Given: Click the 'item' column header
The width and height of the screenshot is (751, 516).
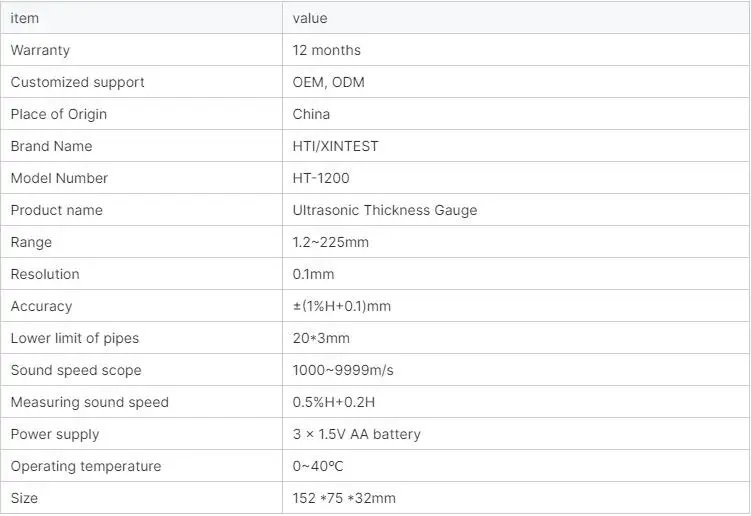Looking at the screenshot, I should (x=24, y=18).
